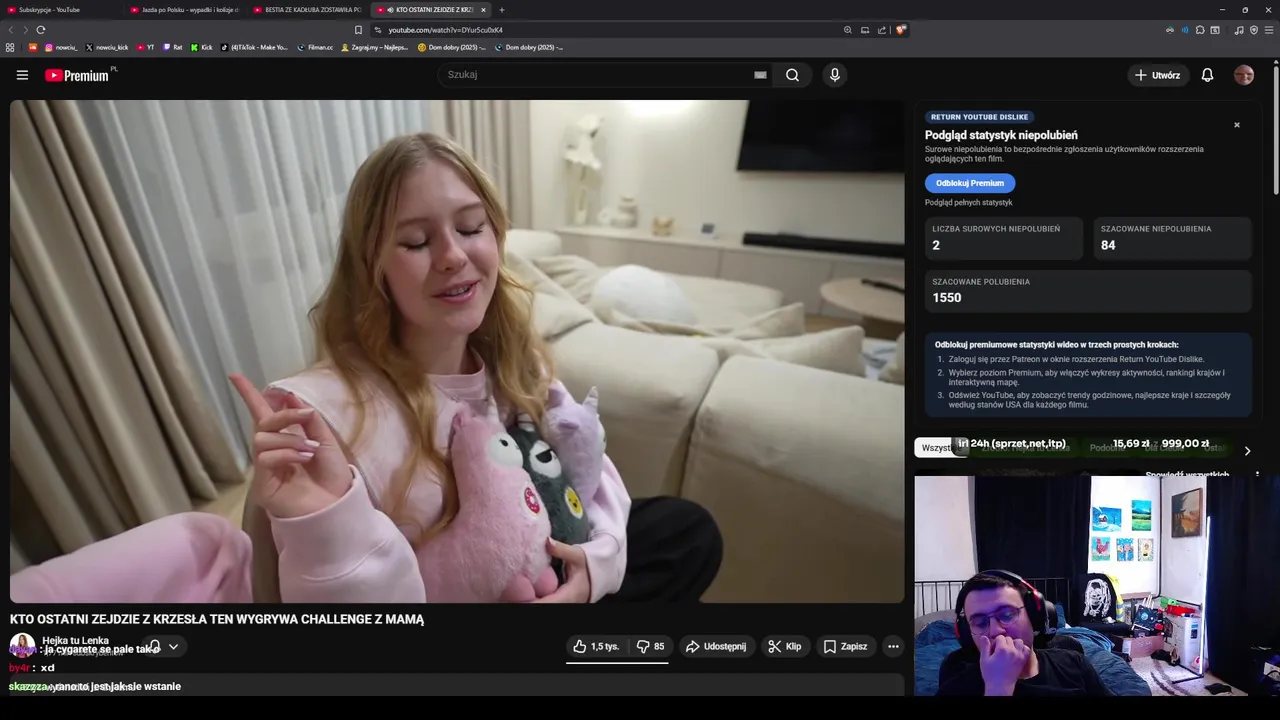Viewport: 1280px width, 720px height.
Task: Open the Rat Twitch bookmark
Action: (x=173, y=47)
